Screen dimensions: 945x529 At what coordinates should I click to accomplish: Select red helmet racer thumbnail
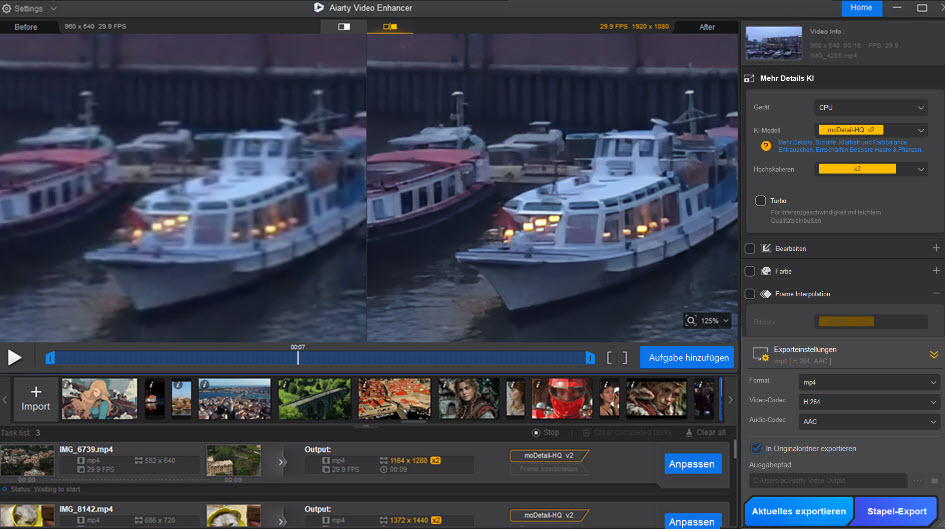[x=562, y=398]
